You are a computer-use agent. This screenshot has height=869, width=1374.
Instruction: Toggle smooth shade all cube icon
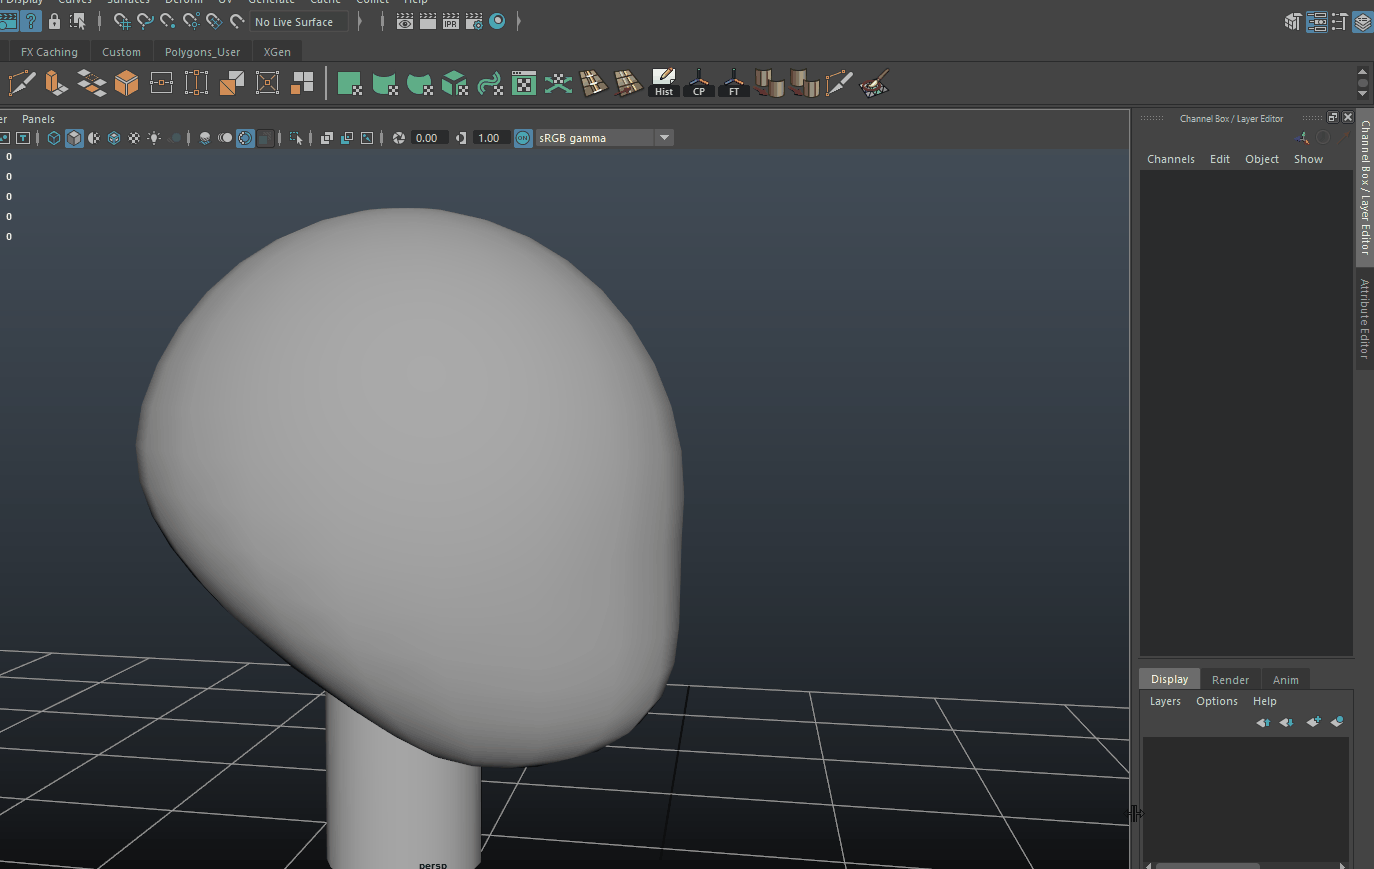pos(74,138)
